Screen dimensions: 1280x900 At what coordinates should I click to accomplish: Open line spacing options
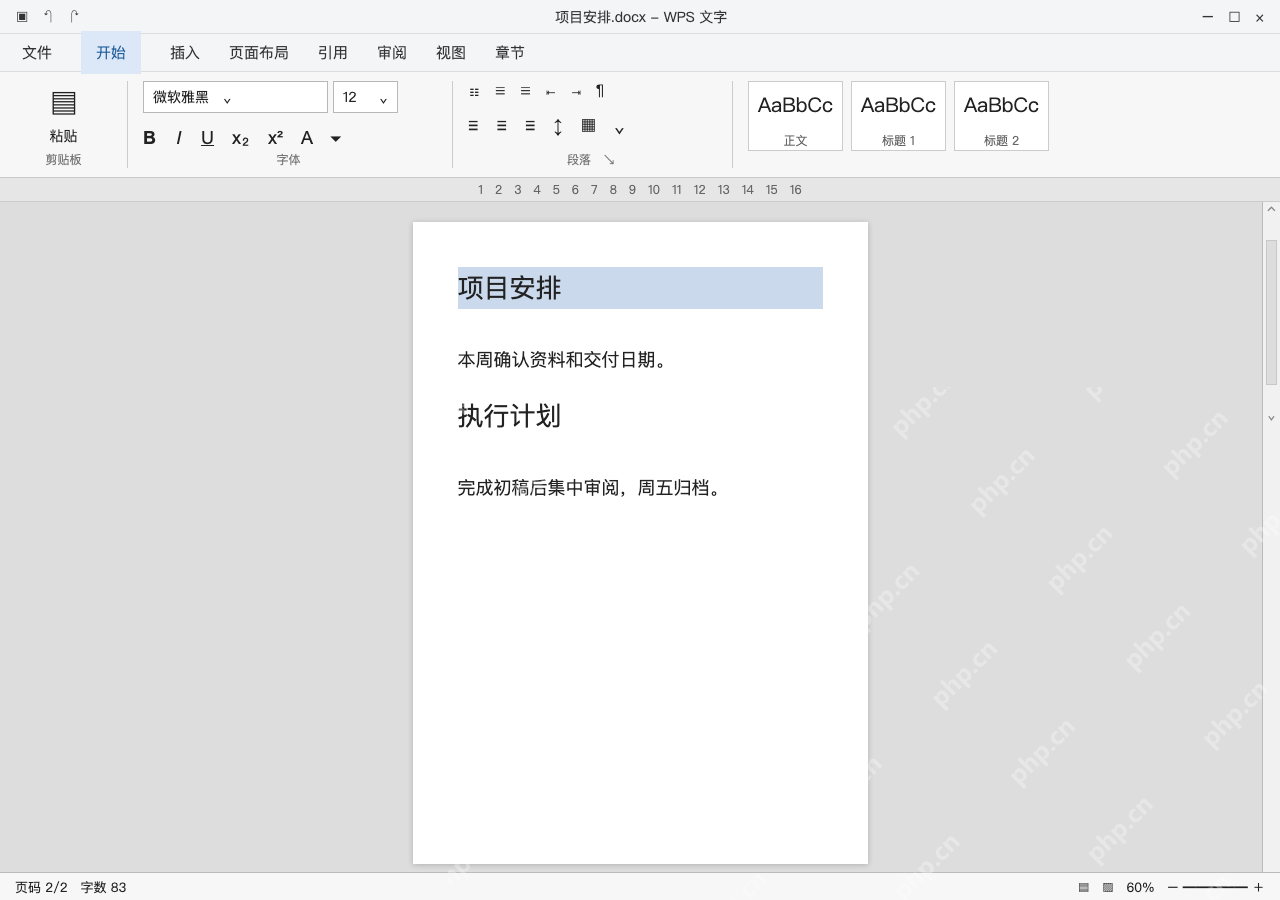coord(558,127)
